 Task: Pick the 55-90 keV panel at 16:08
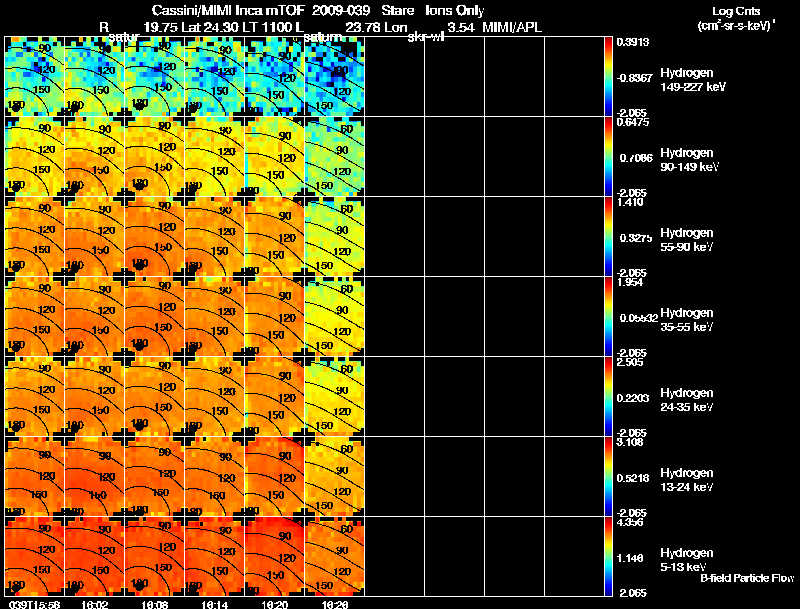[x=155, y=237]
